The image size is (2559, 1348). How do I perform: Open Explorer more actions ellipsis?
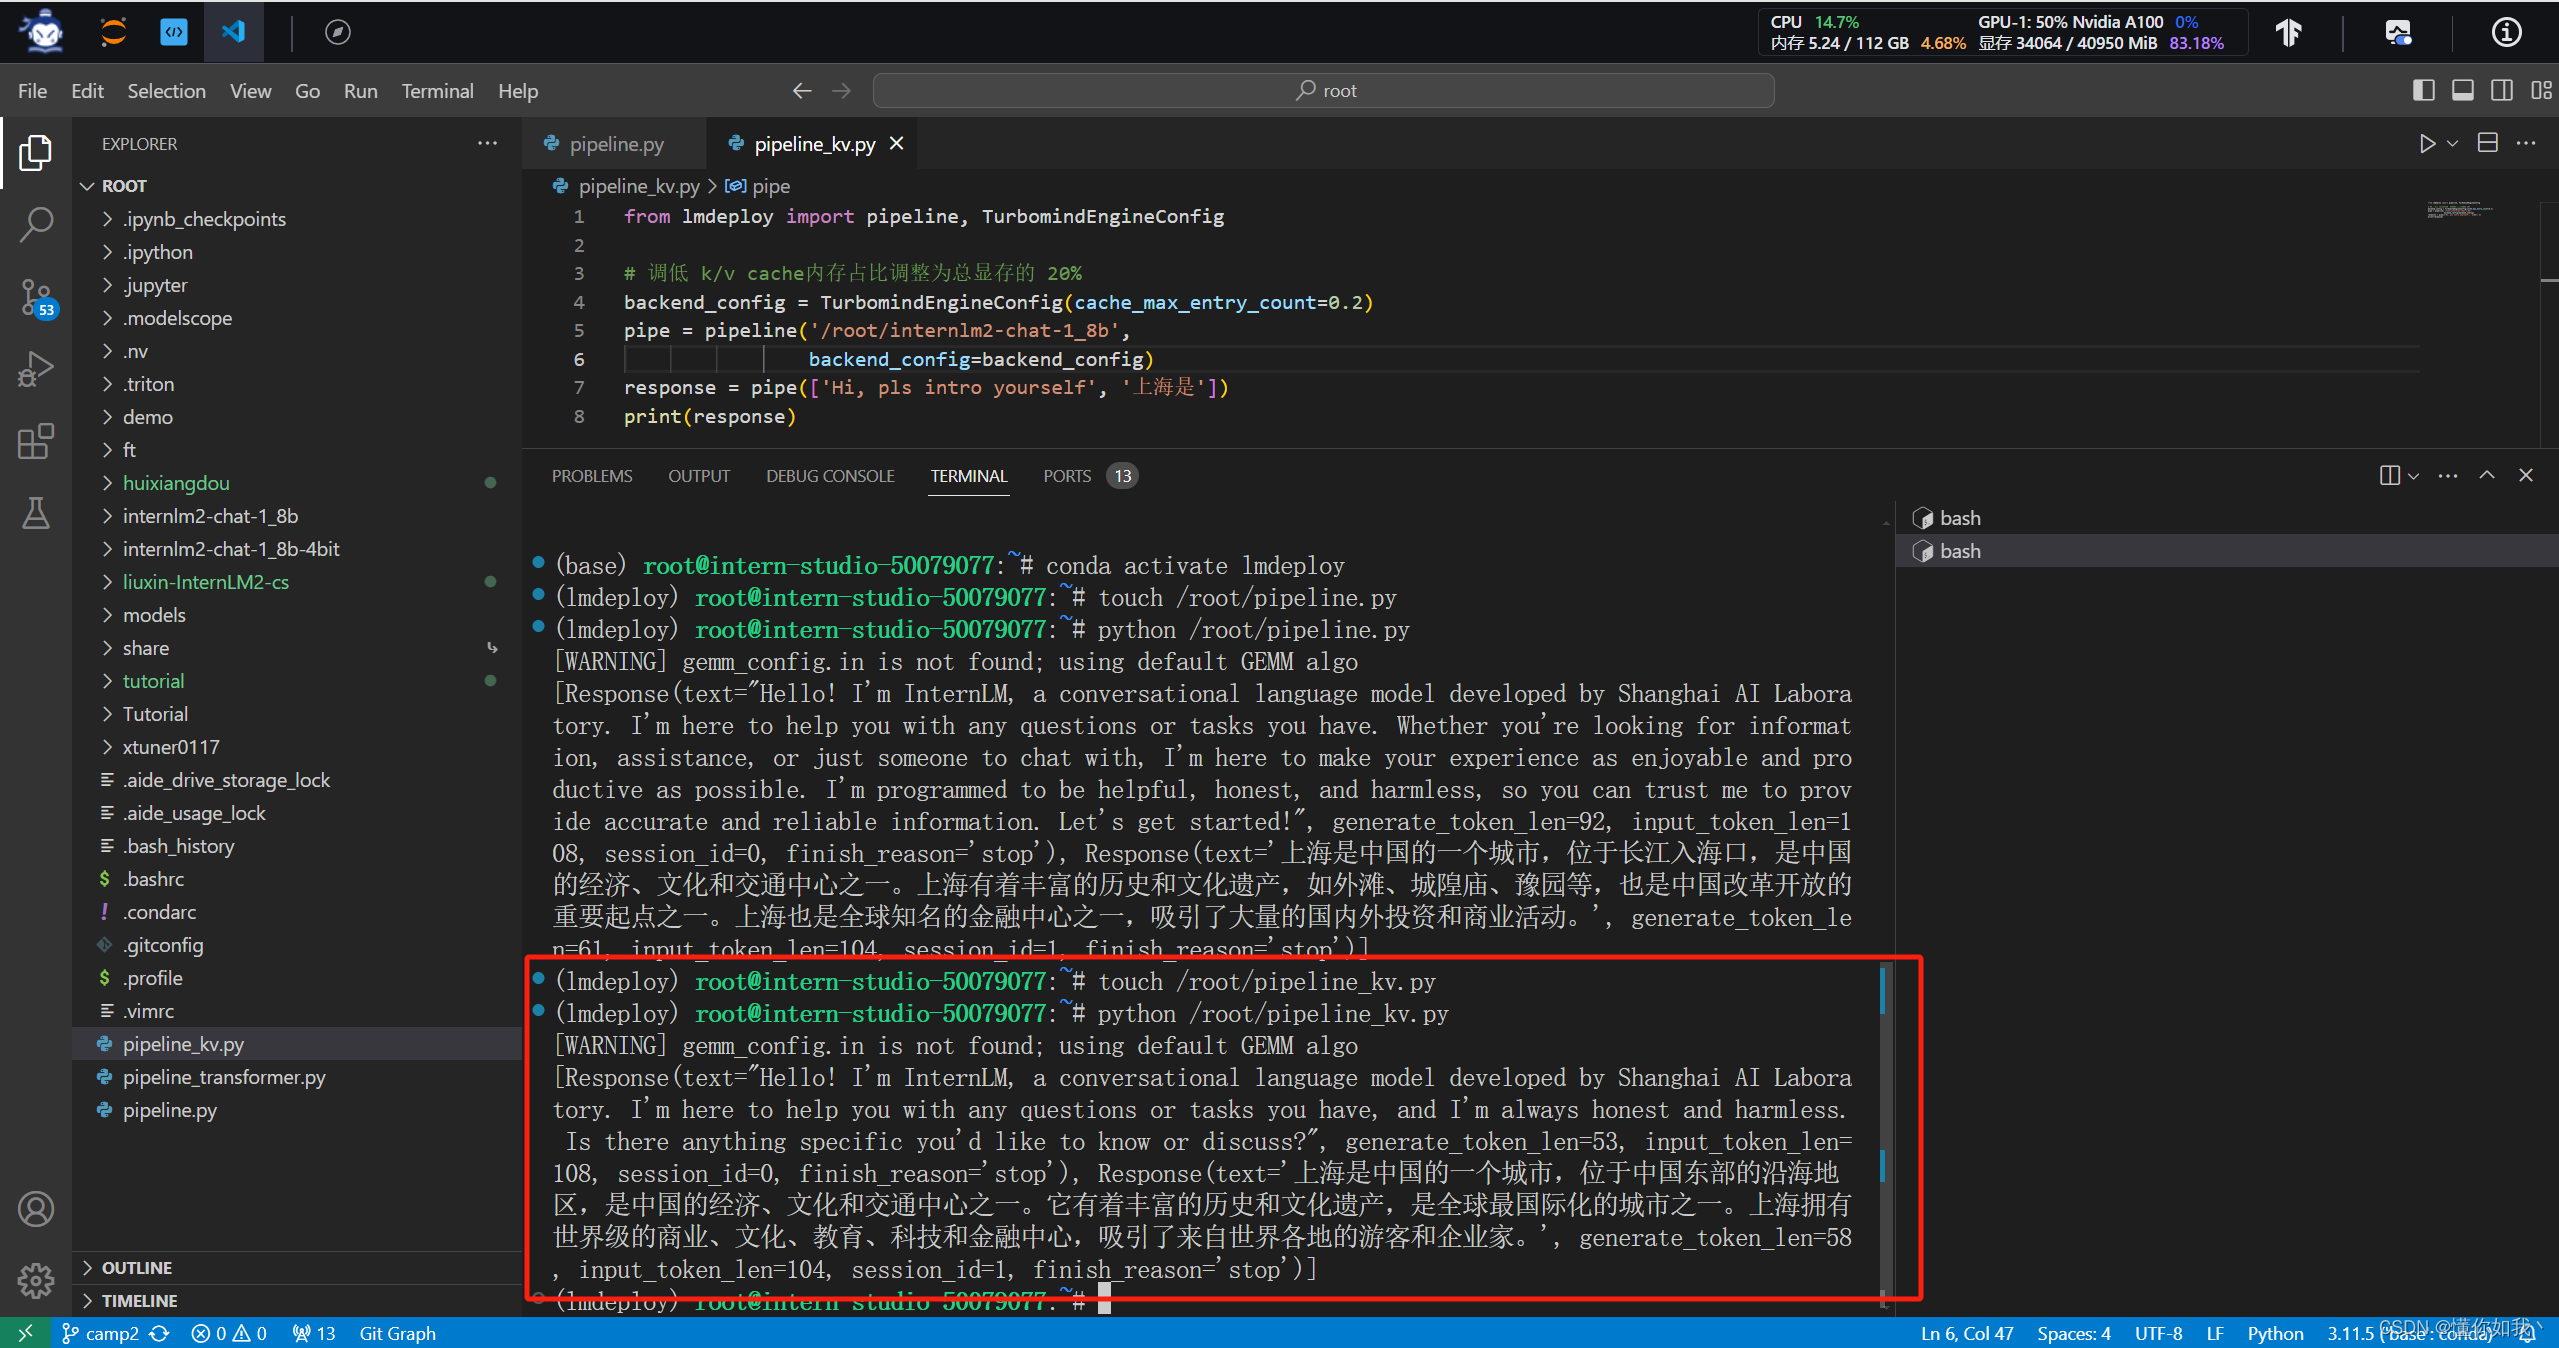coord(488,144)
